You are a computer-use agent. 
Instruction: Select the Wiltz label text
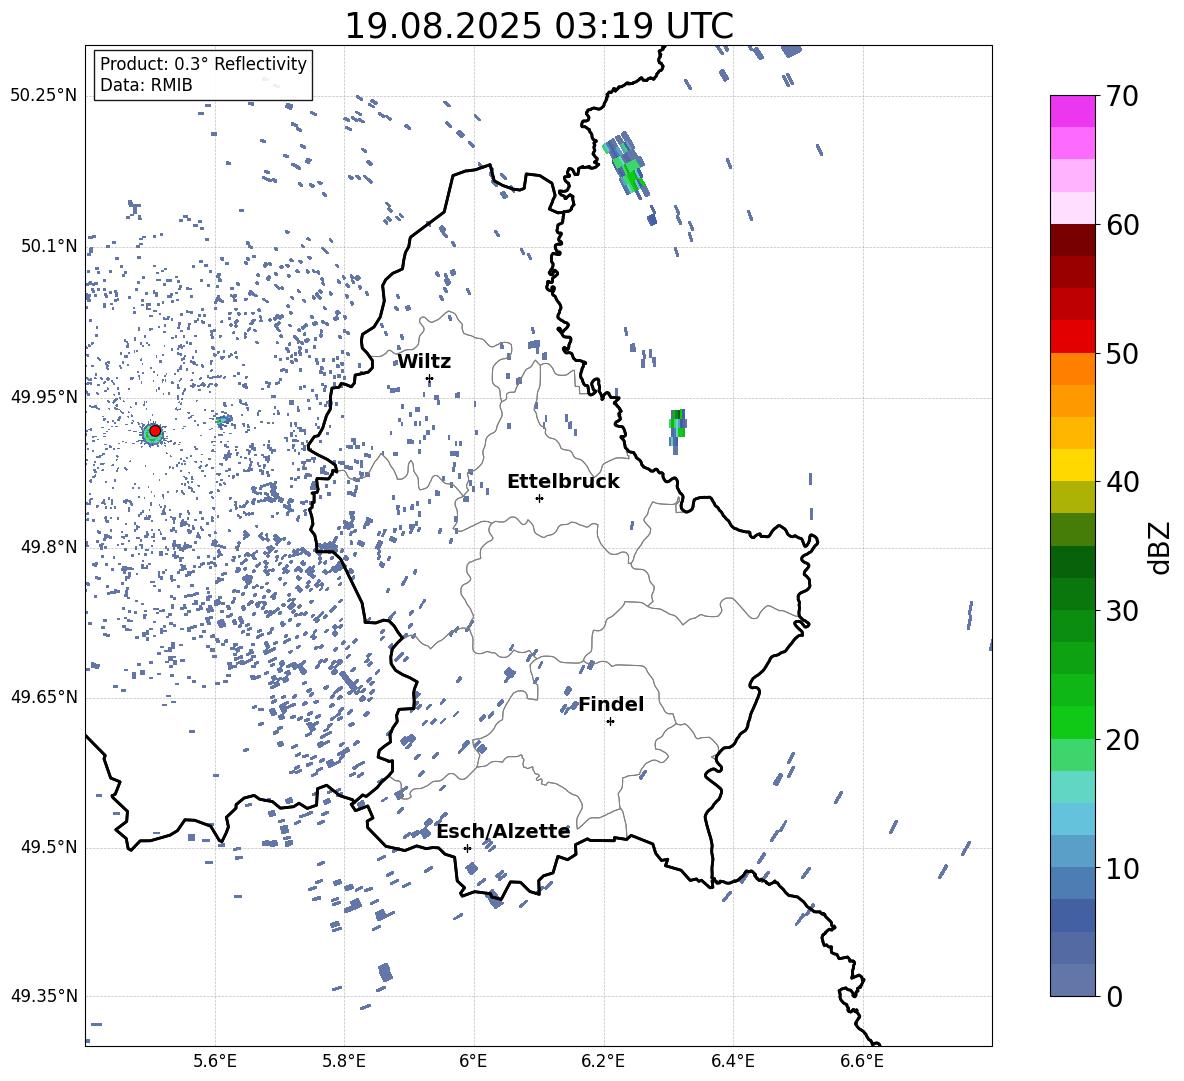pos(424,362)
